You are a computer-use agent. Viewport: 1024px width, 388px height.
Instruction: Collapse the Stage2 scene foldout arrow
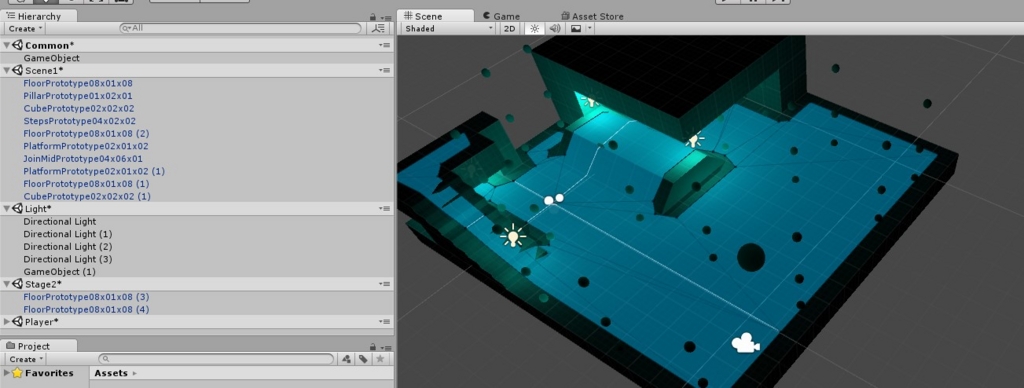7,284
